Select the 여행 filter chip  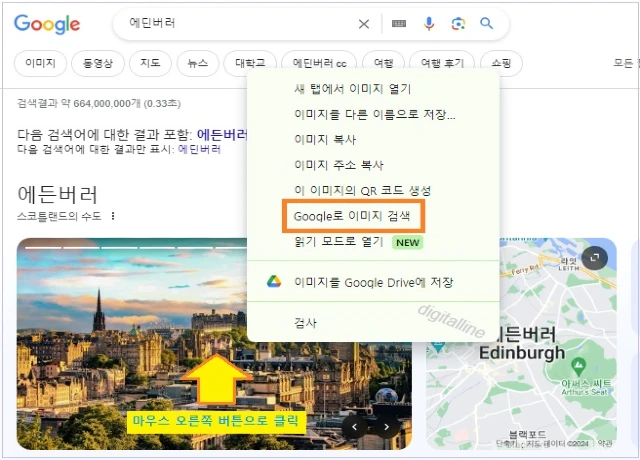[x=384, y=63]
